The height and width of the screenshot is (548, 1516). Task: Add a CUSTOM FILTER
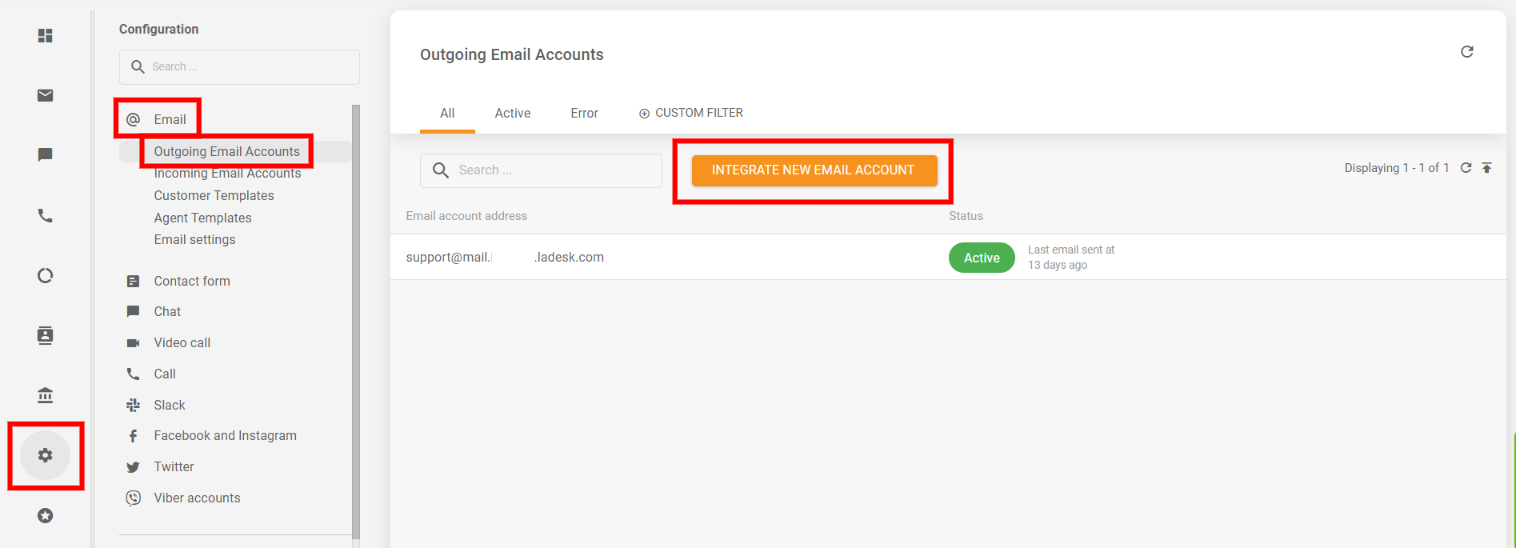(691, 113)
